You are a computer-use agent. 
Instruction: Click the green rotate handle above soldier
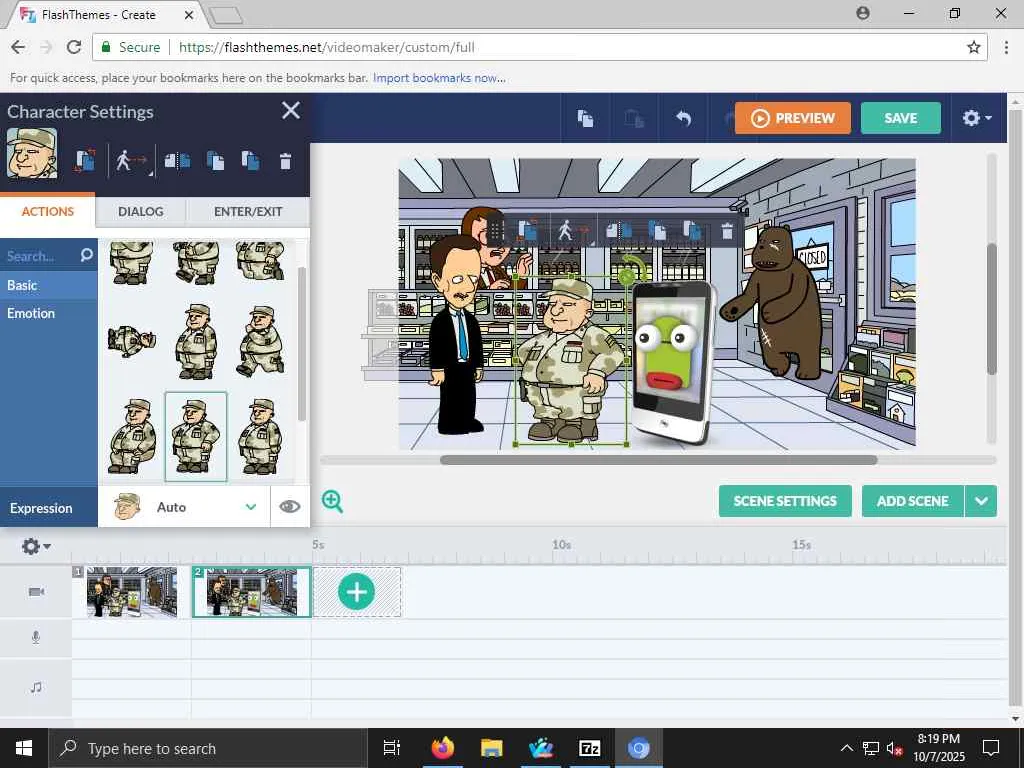click(x=626, y=277)
